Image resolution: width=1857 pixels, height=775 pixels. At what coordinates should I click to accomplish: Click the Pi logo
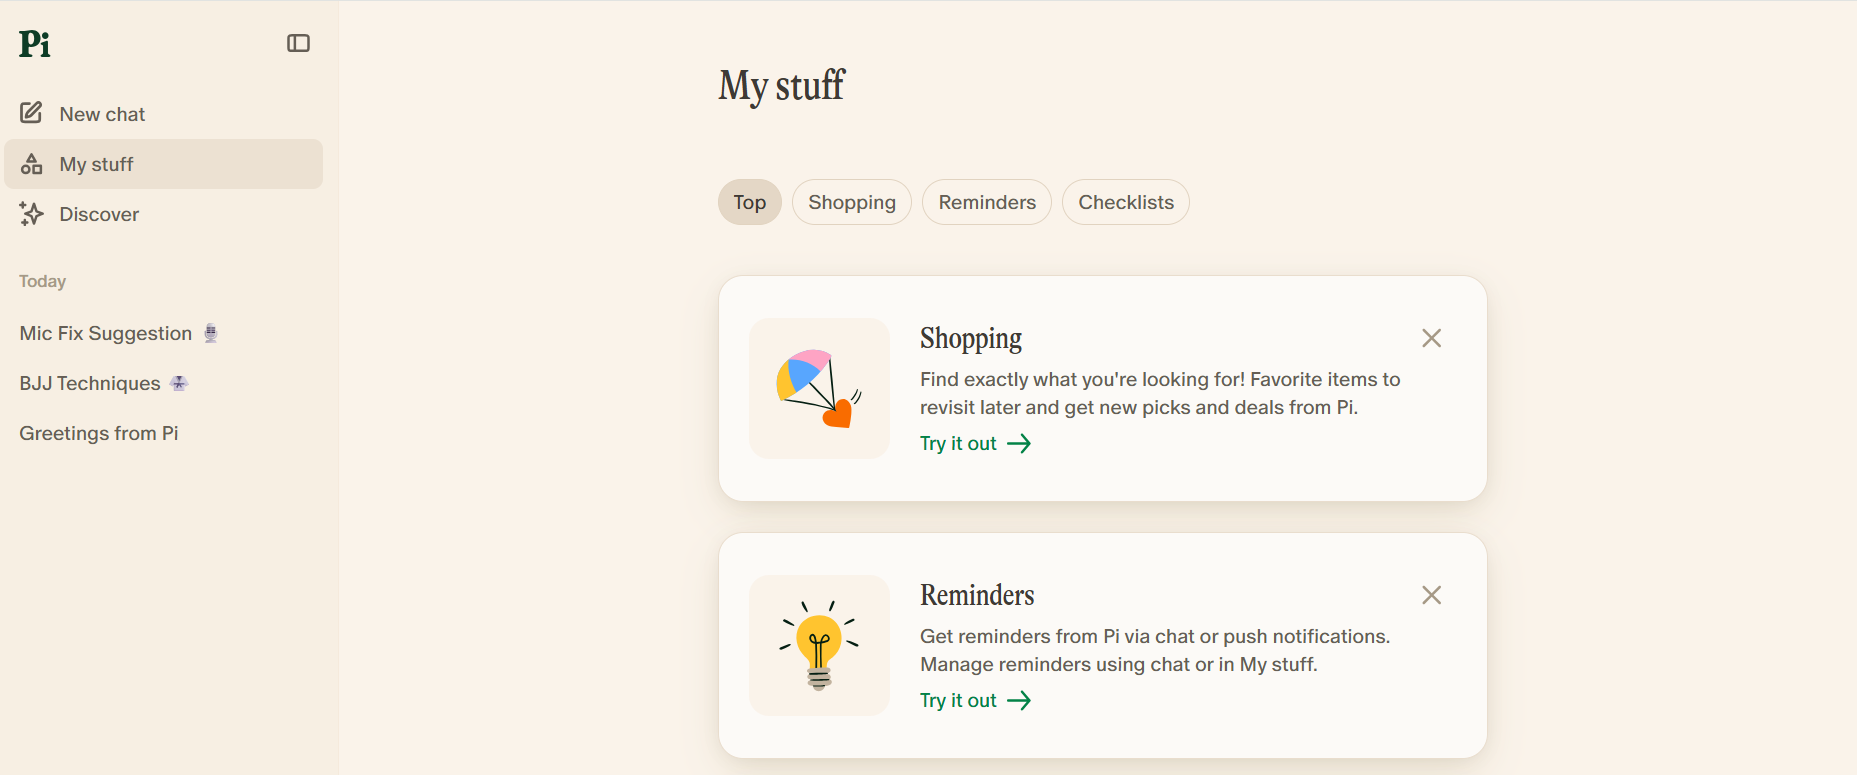point(35,44)
